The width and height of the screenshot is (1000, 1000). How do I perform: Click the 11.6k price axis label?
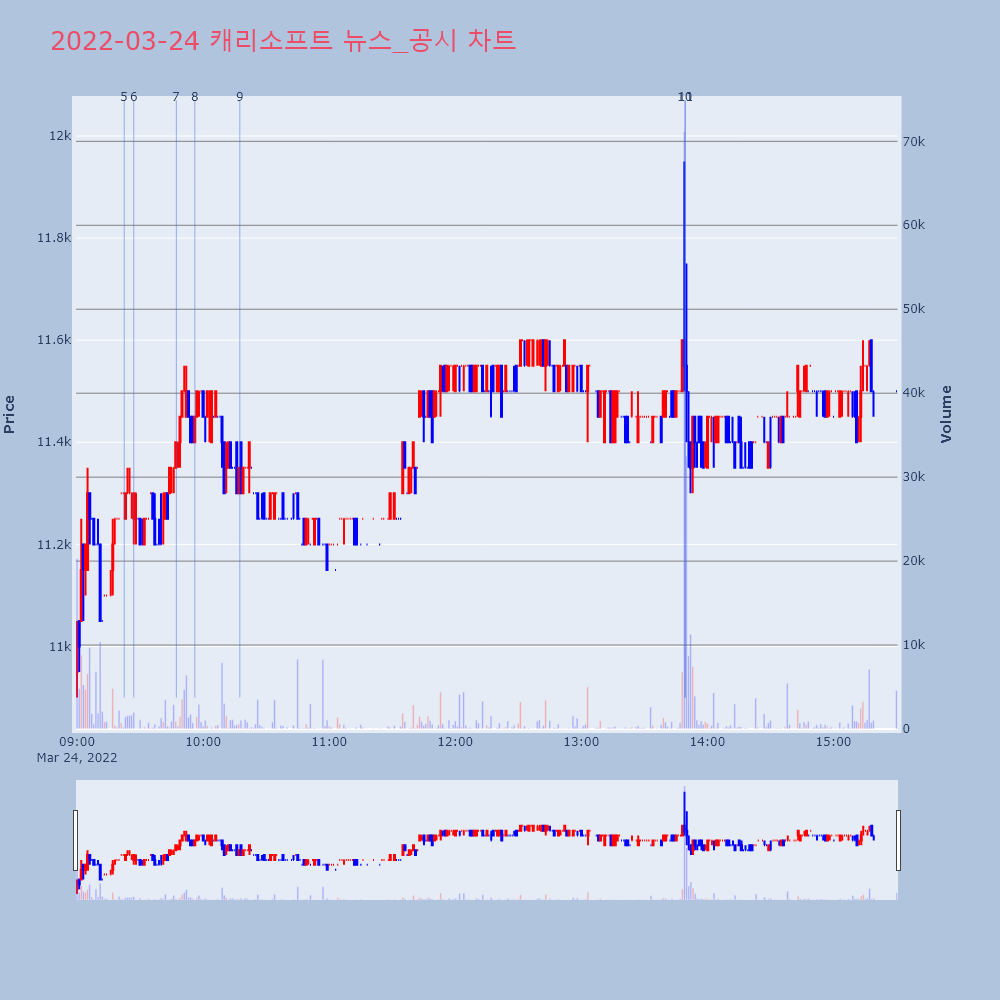pyautogui.click(x=54, y=340)
